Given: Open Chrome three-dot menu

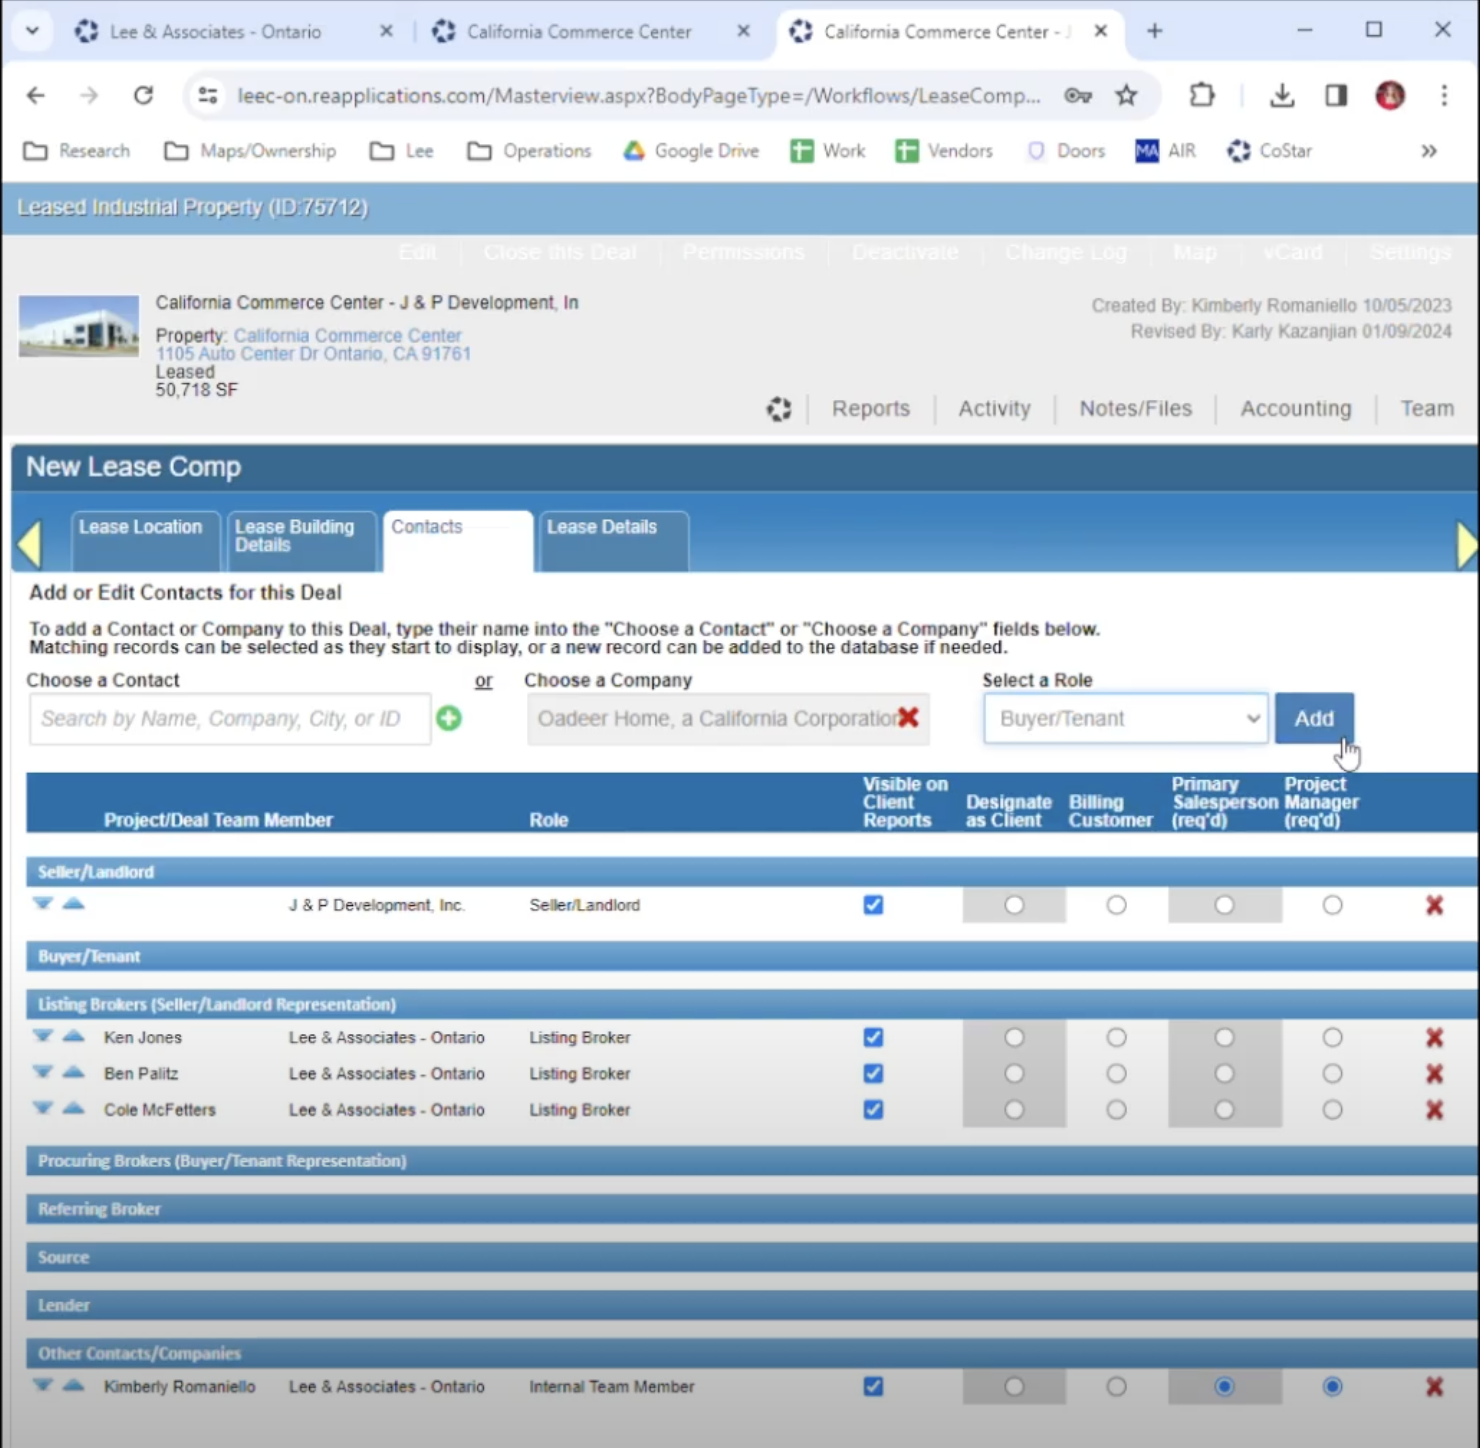Looking at the screenshot, I should click(x=1444, y=95).
